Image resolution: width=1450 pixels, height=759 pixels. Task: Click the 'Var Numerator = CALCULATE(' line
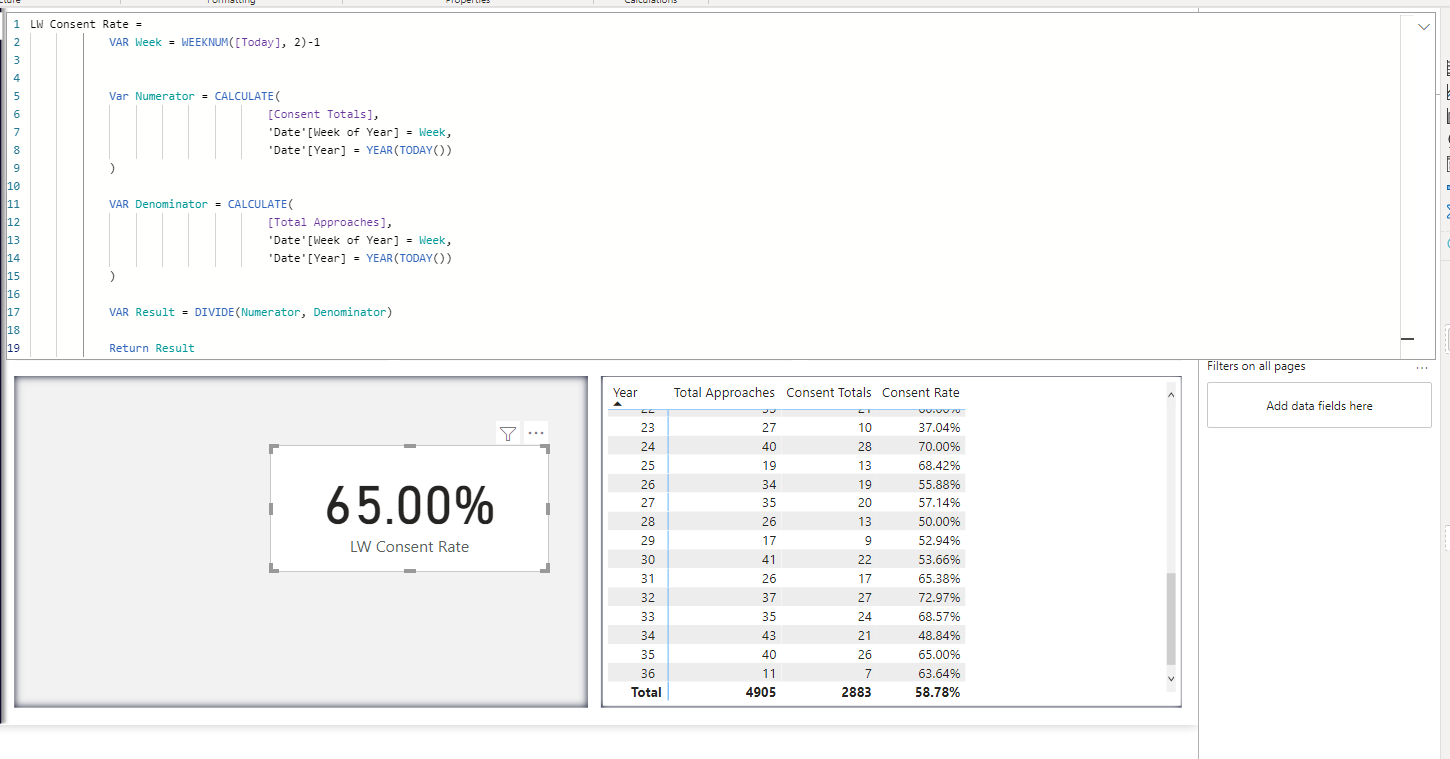coord(195,96)
